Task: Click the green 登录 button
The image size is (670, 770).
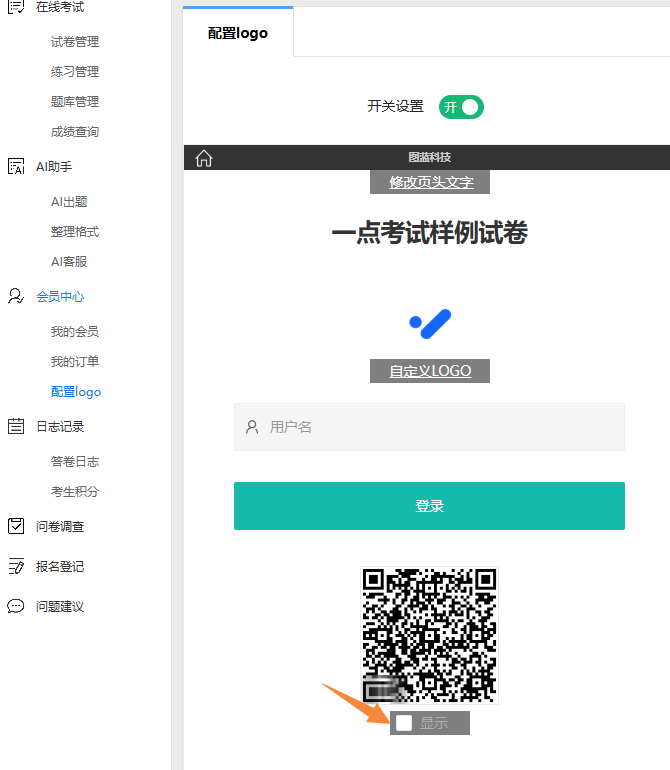Action: 429,506
